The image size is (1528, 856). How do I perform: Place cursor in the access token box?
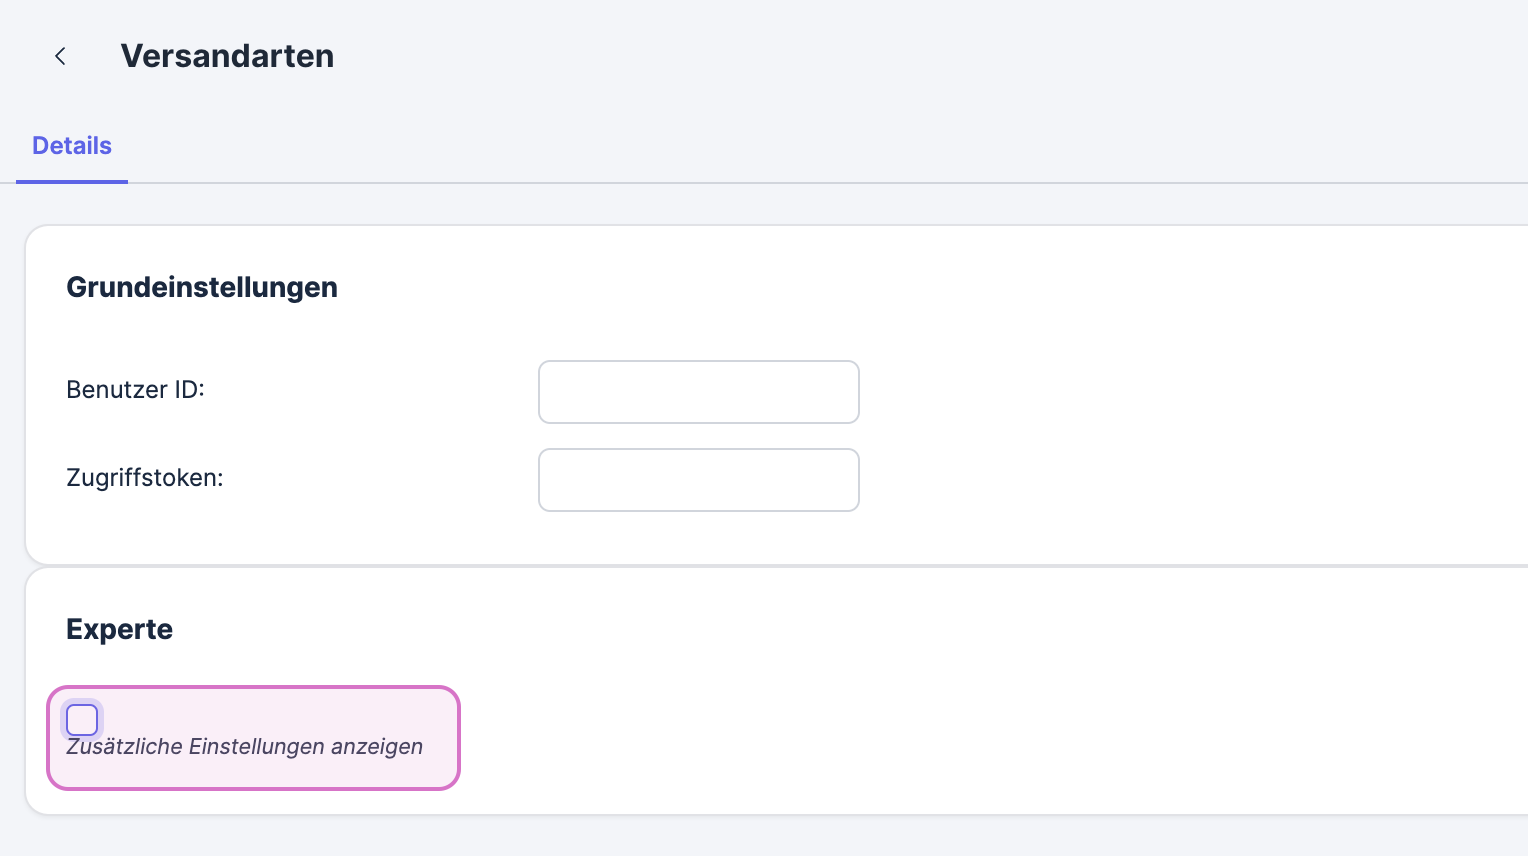click(698, 480)
